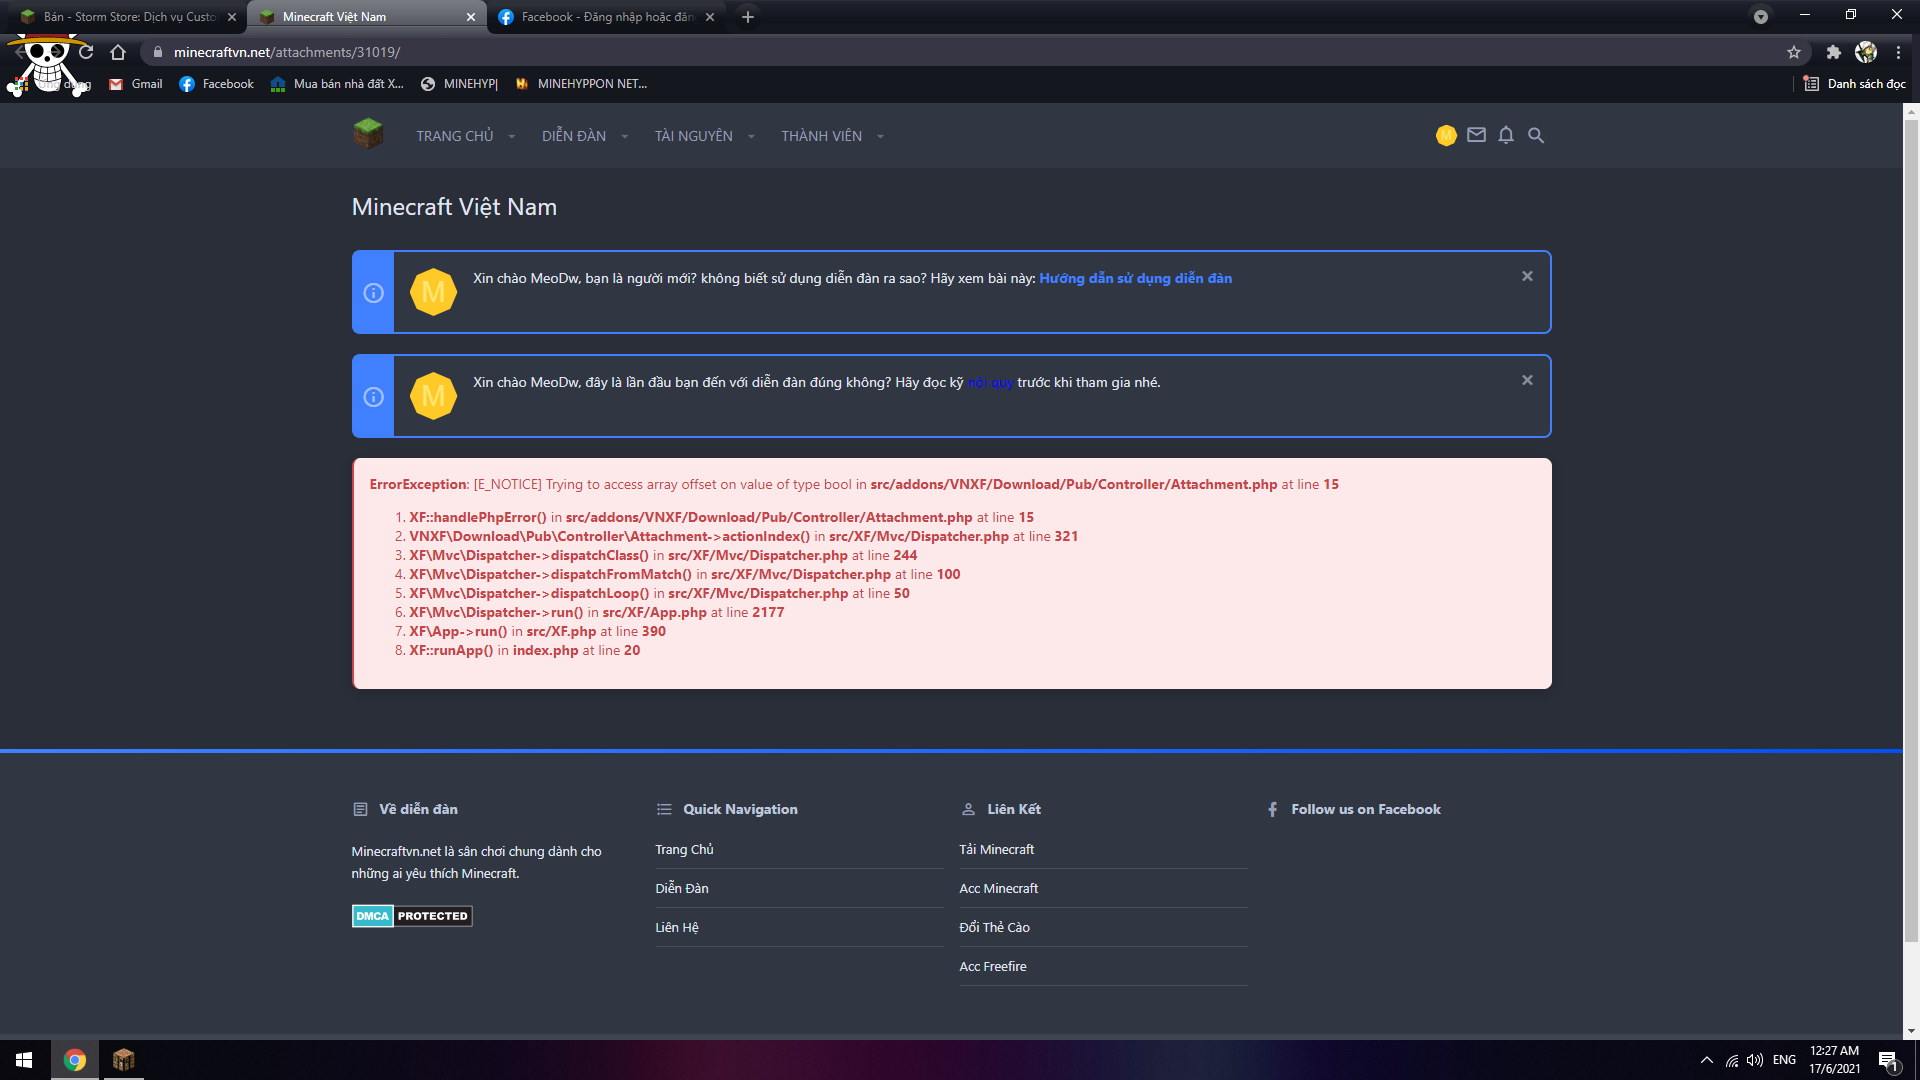This screenshot has height=1080, width=1920.
Task: Dismiss the second welcome notice about rules
Action: 1527,381
